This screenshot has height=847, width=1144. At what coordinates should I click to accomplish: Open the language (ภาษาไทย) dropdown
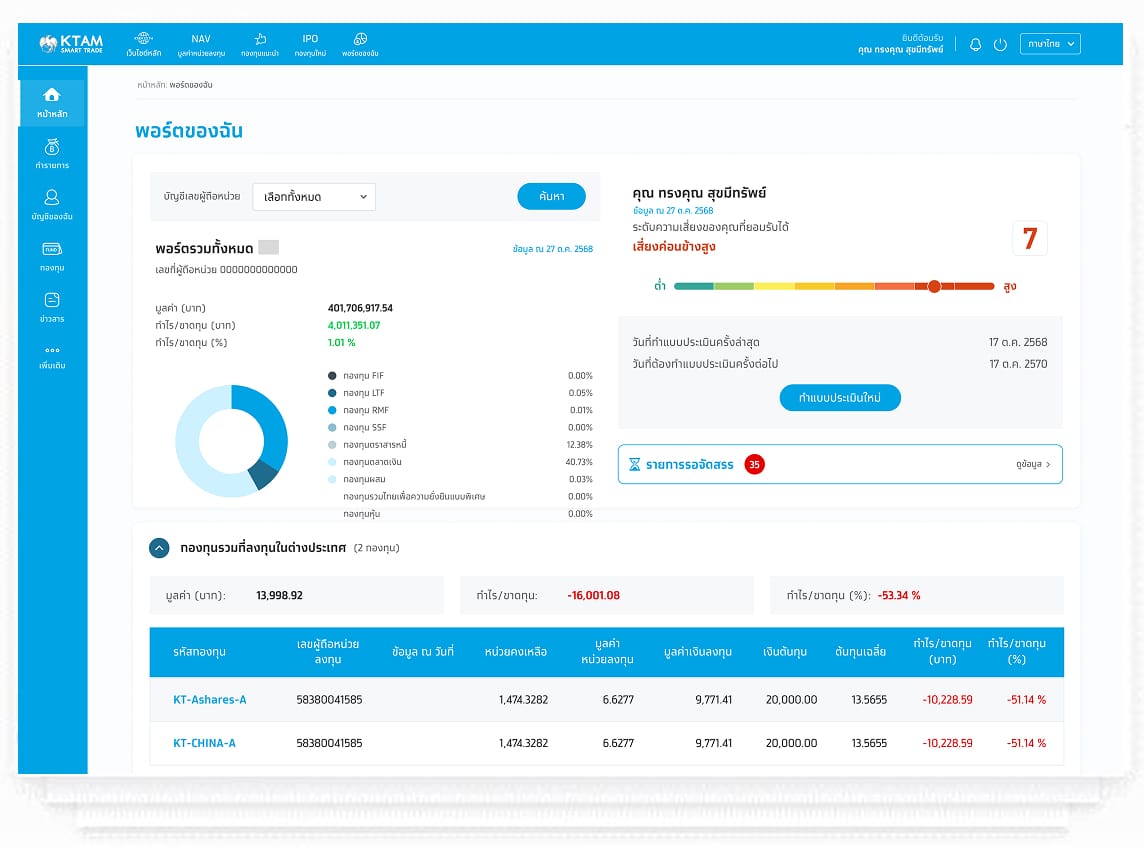click(1050, 44)
